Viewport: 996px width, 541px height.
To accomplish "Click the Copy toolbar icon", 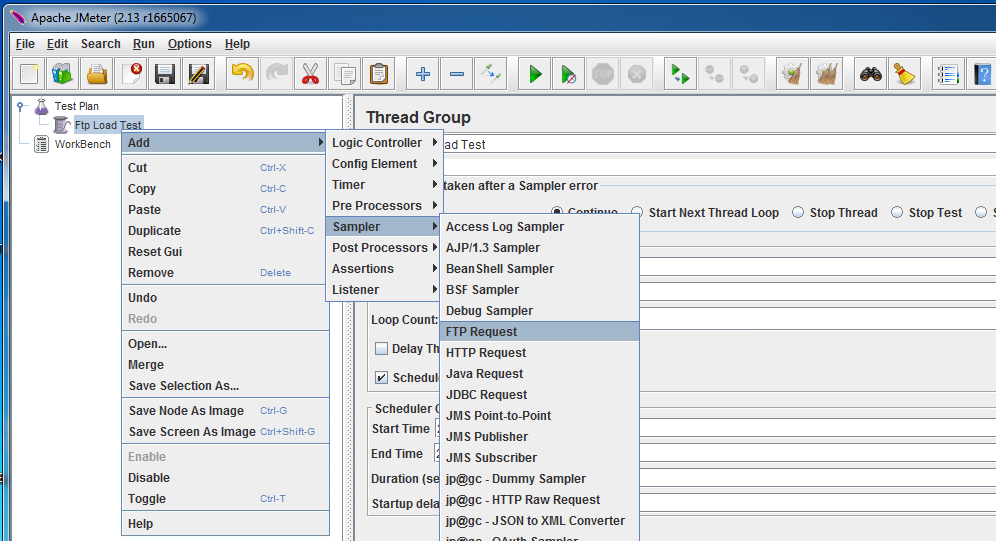I will click(344, 74).
